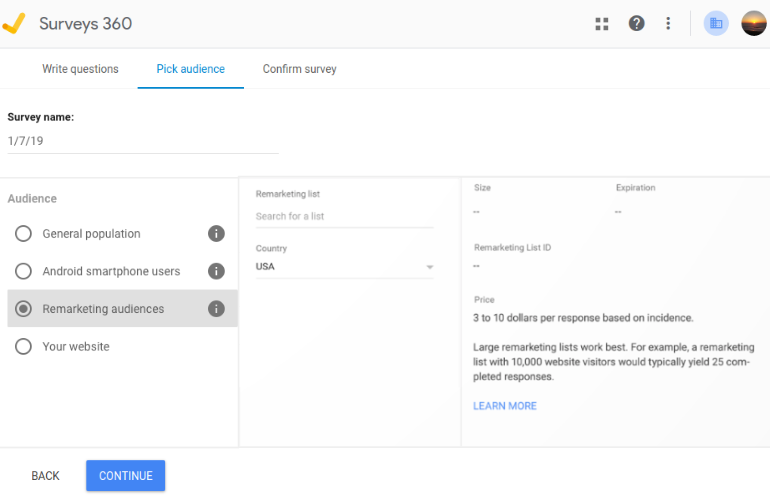Select the Your website radio button
This screenshot has height=500, width=770.
pos(23,346)
